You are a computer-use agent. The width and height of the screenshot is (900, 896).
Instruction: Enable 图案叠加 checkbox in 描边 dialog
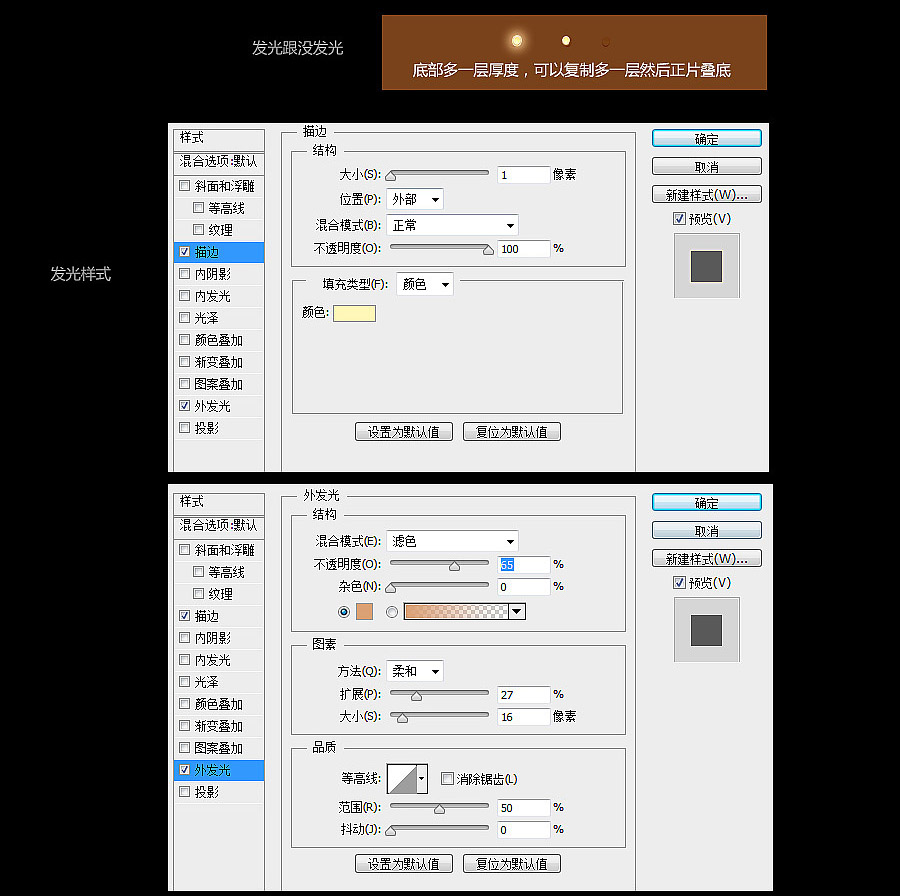click(x=184, y=383)
